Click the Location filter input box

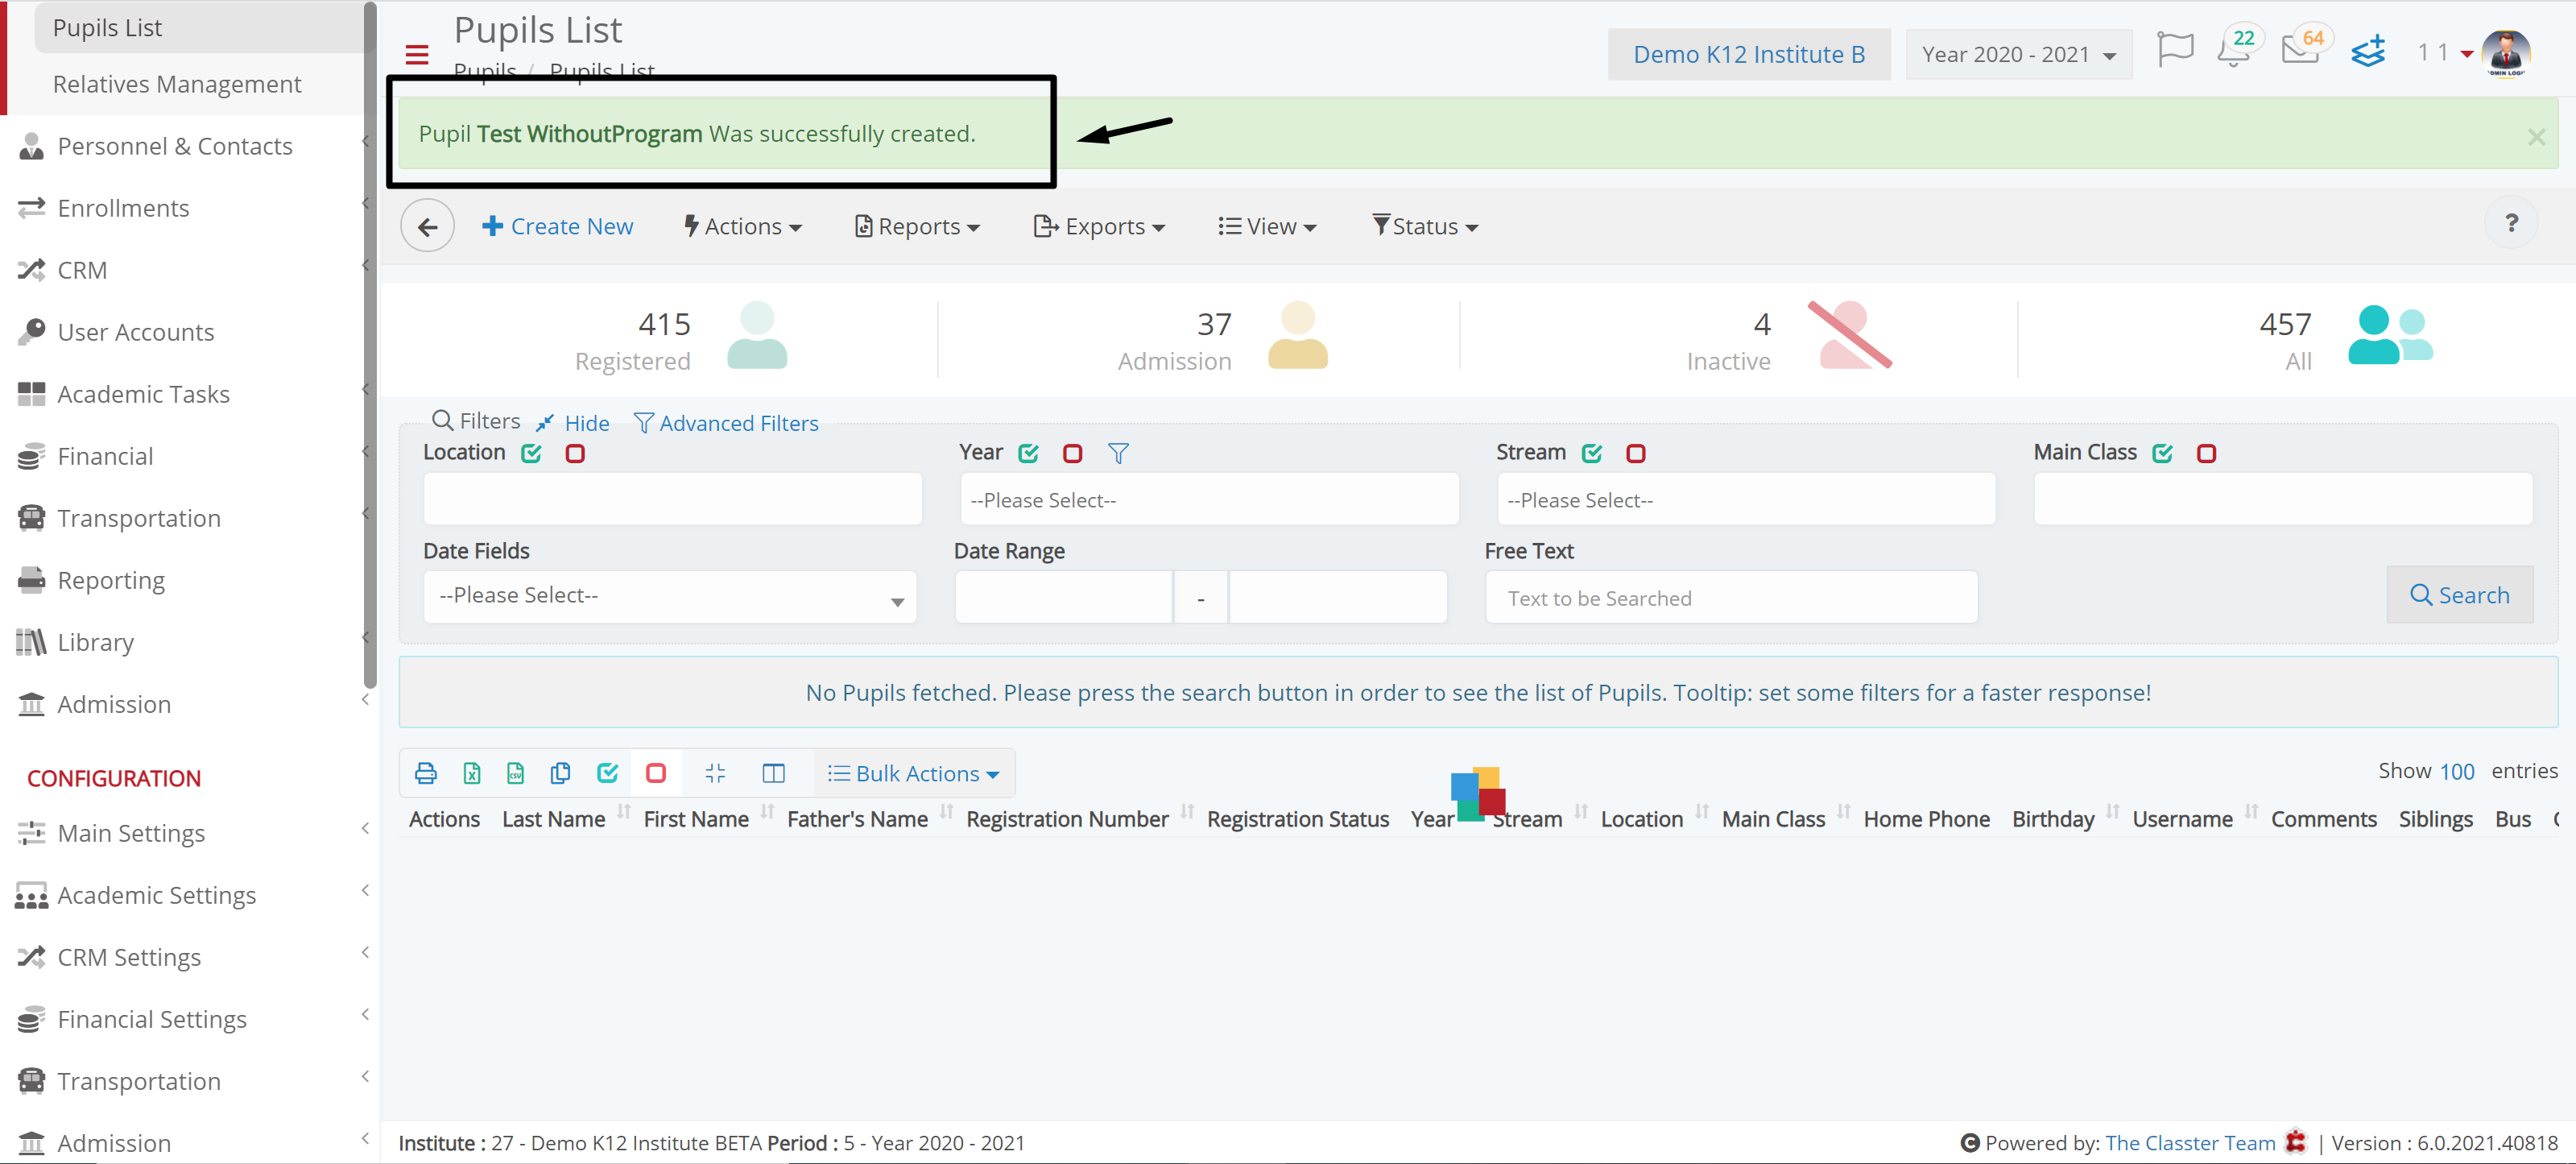672,499
